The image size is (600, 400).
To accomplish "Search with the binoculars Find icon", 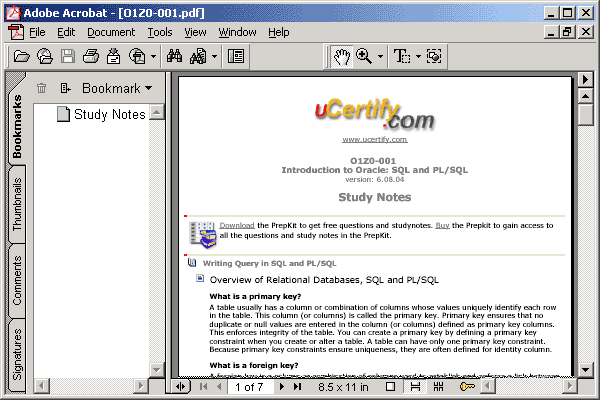I will point(174,56).
